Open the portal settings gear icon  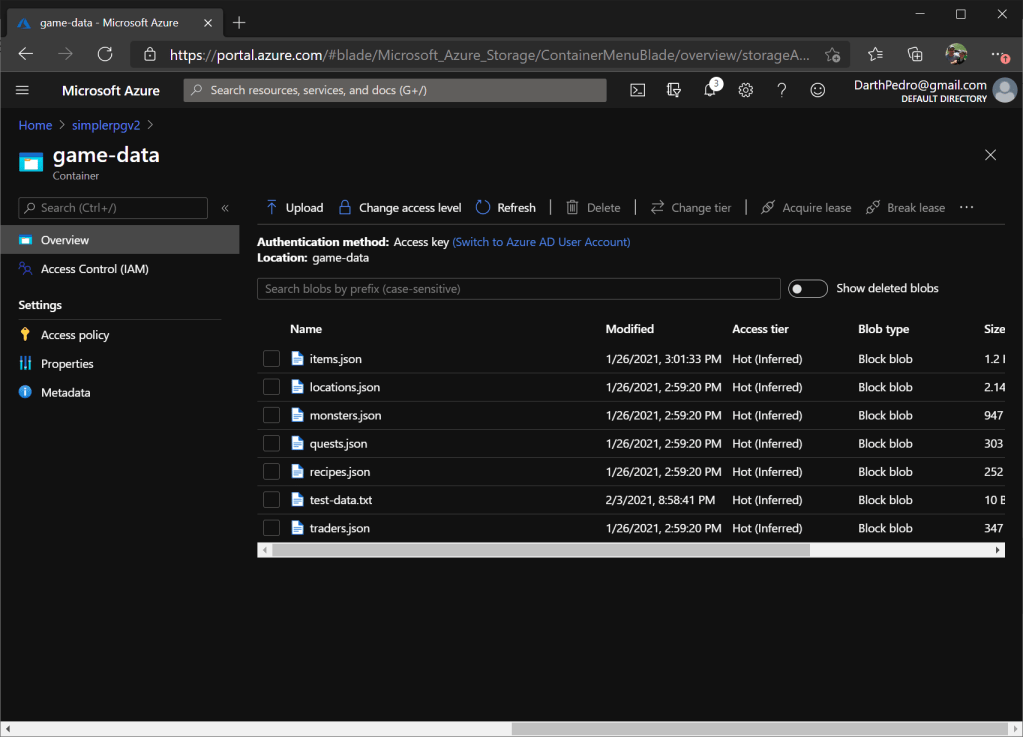(746, 90)
